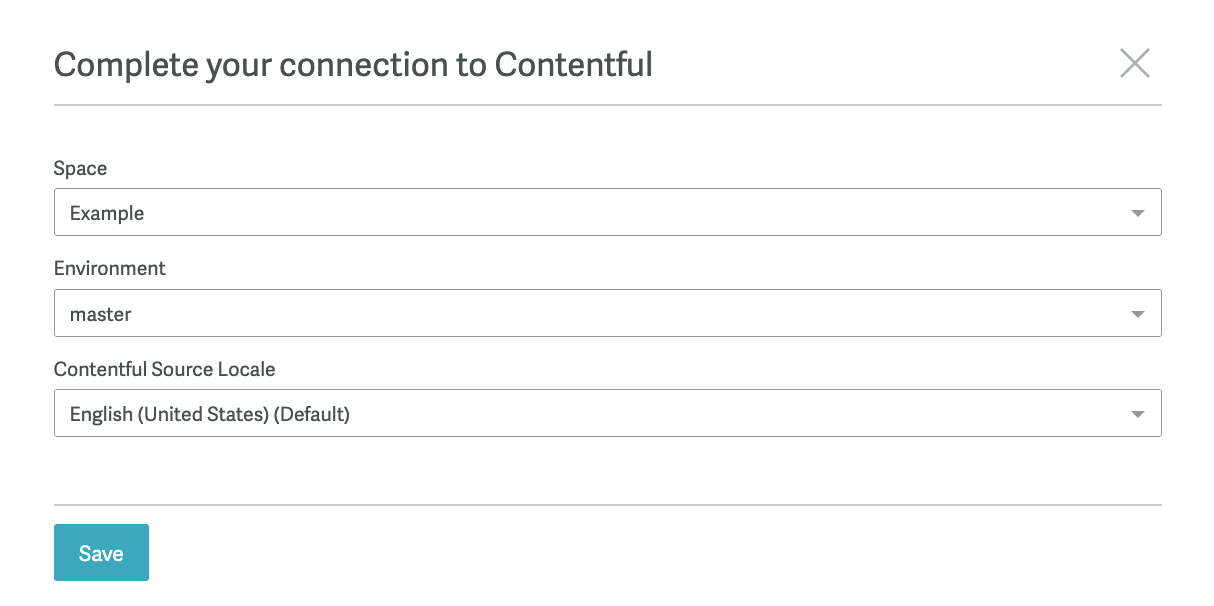Click inside the locale field showing Default
The width and height of the screenshot is (1214, 606).
tap(208, 413)
